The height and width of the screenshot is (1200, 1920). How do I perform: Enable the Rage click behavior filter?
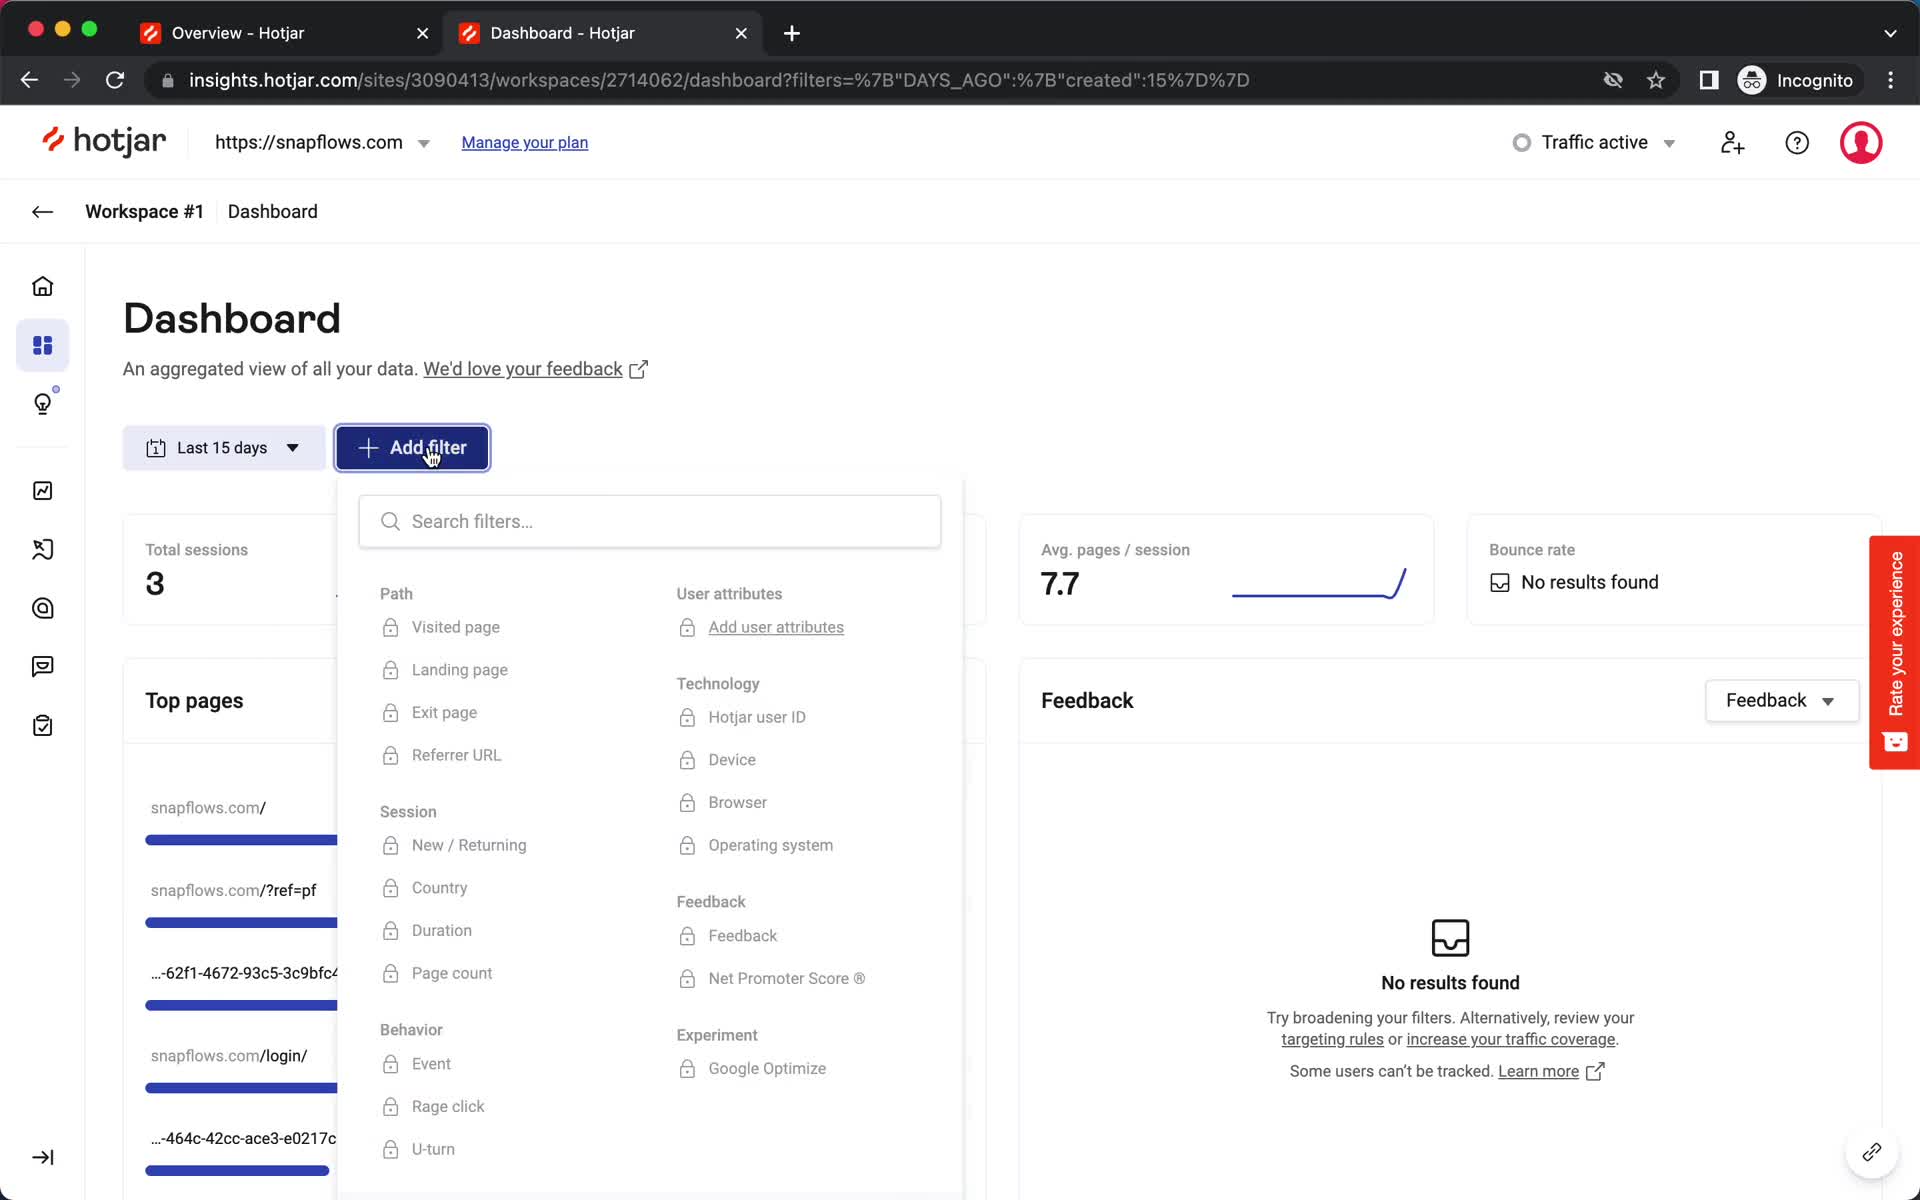[448, 1106]
